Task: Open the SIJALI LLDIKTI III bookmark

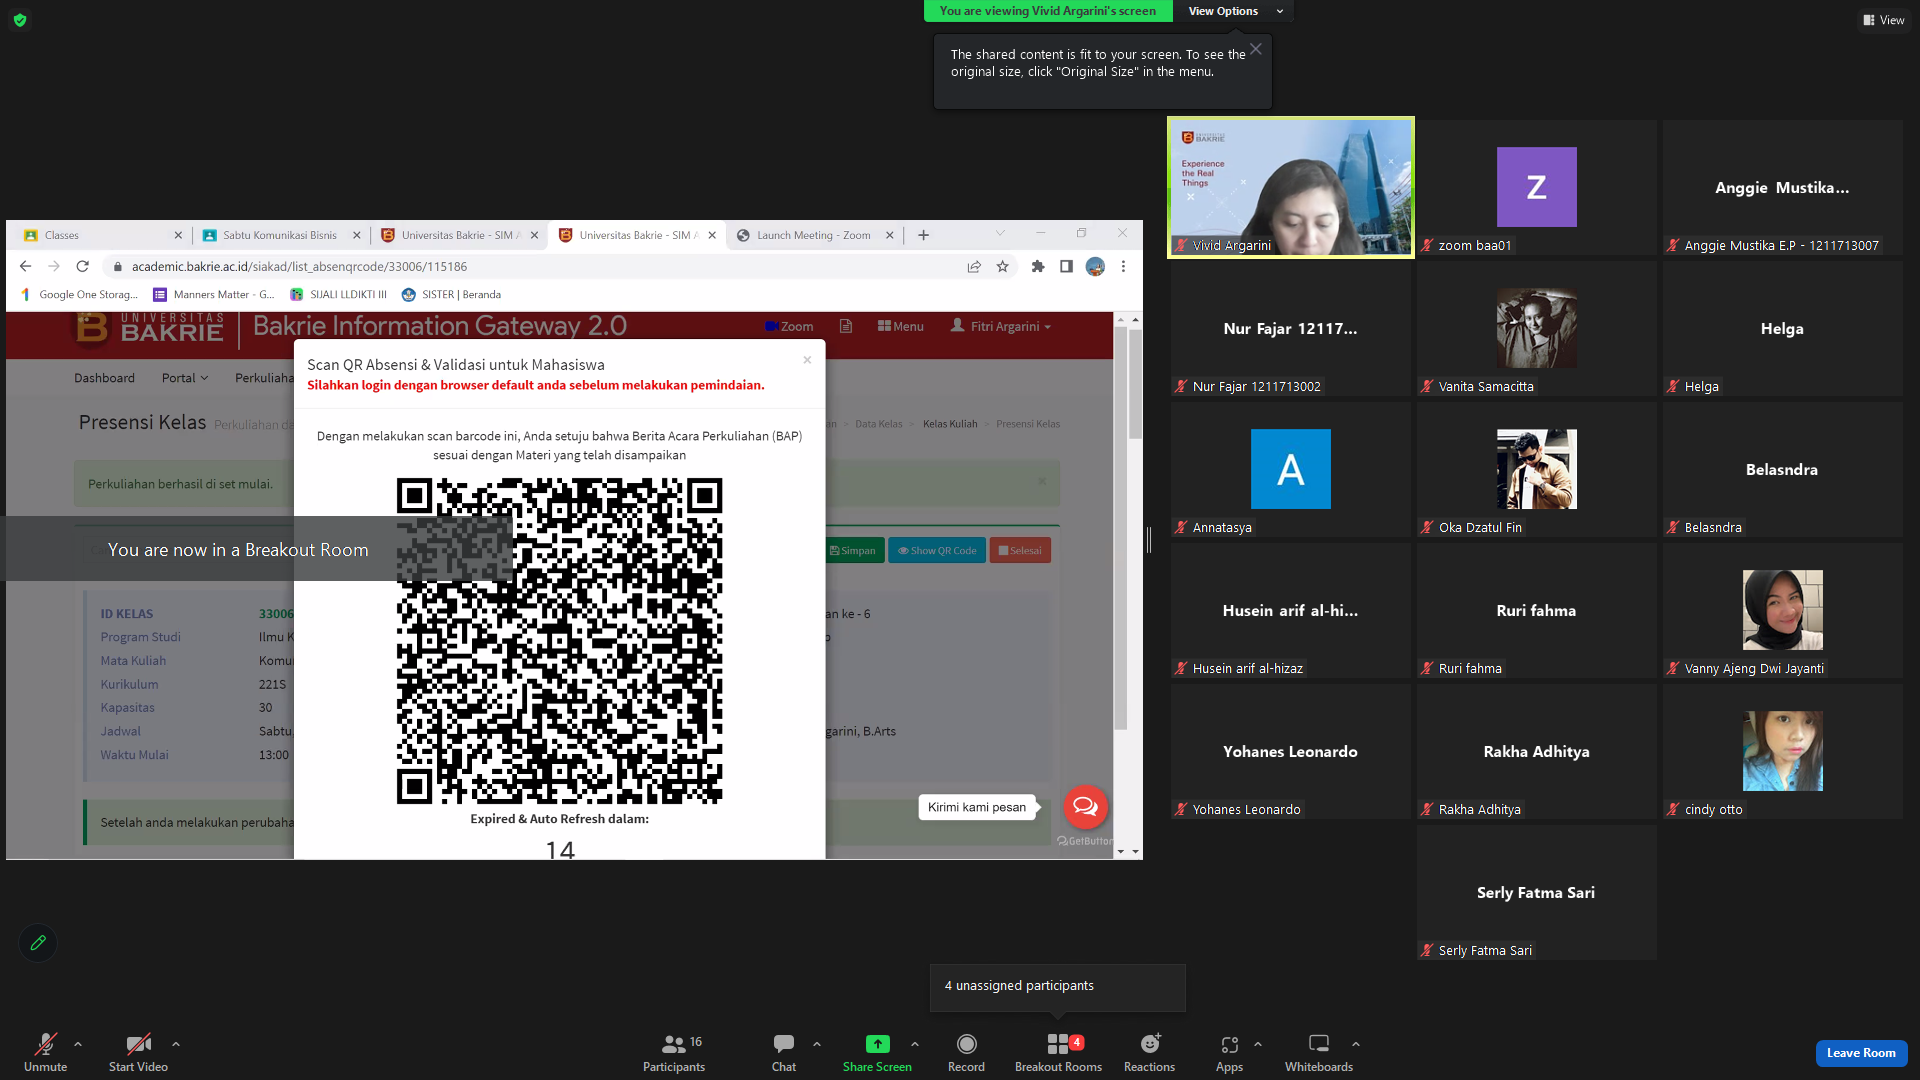Action: [x=338, y=294]
